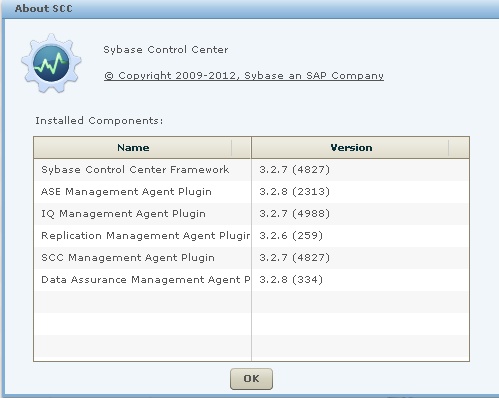This screenshot has height=398, width=499.
Task: Select Replication Management Agent Plugin row
Action: (252, 236)
